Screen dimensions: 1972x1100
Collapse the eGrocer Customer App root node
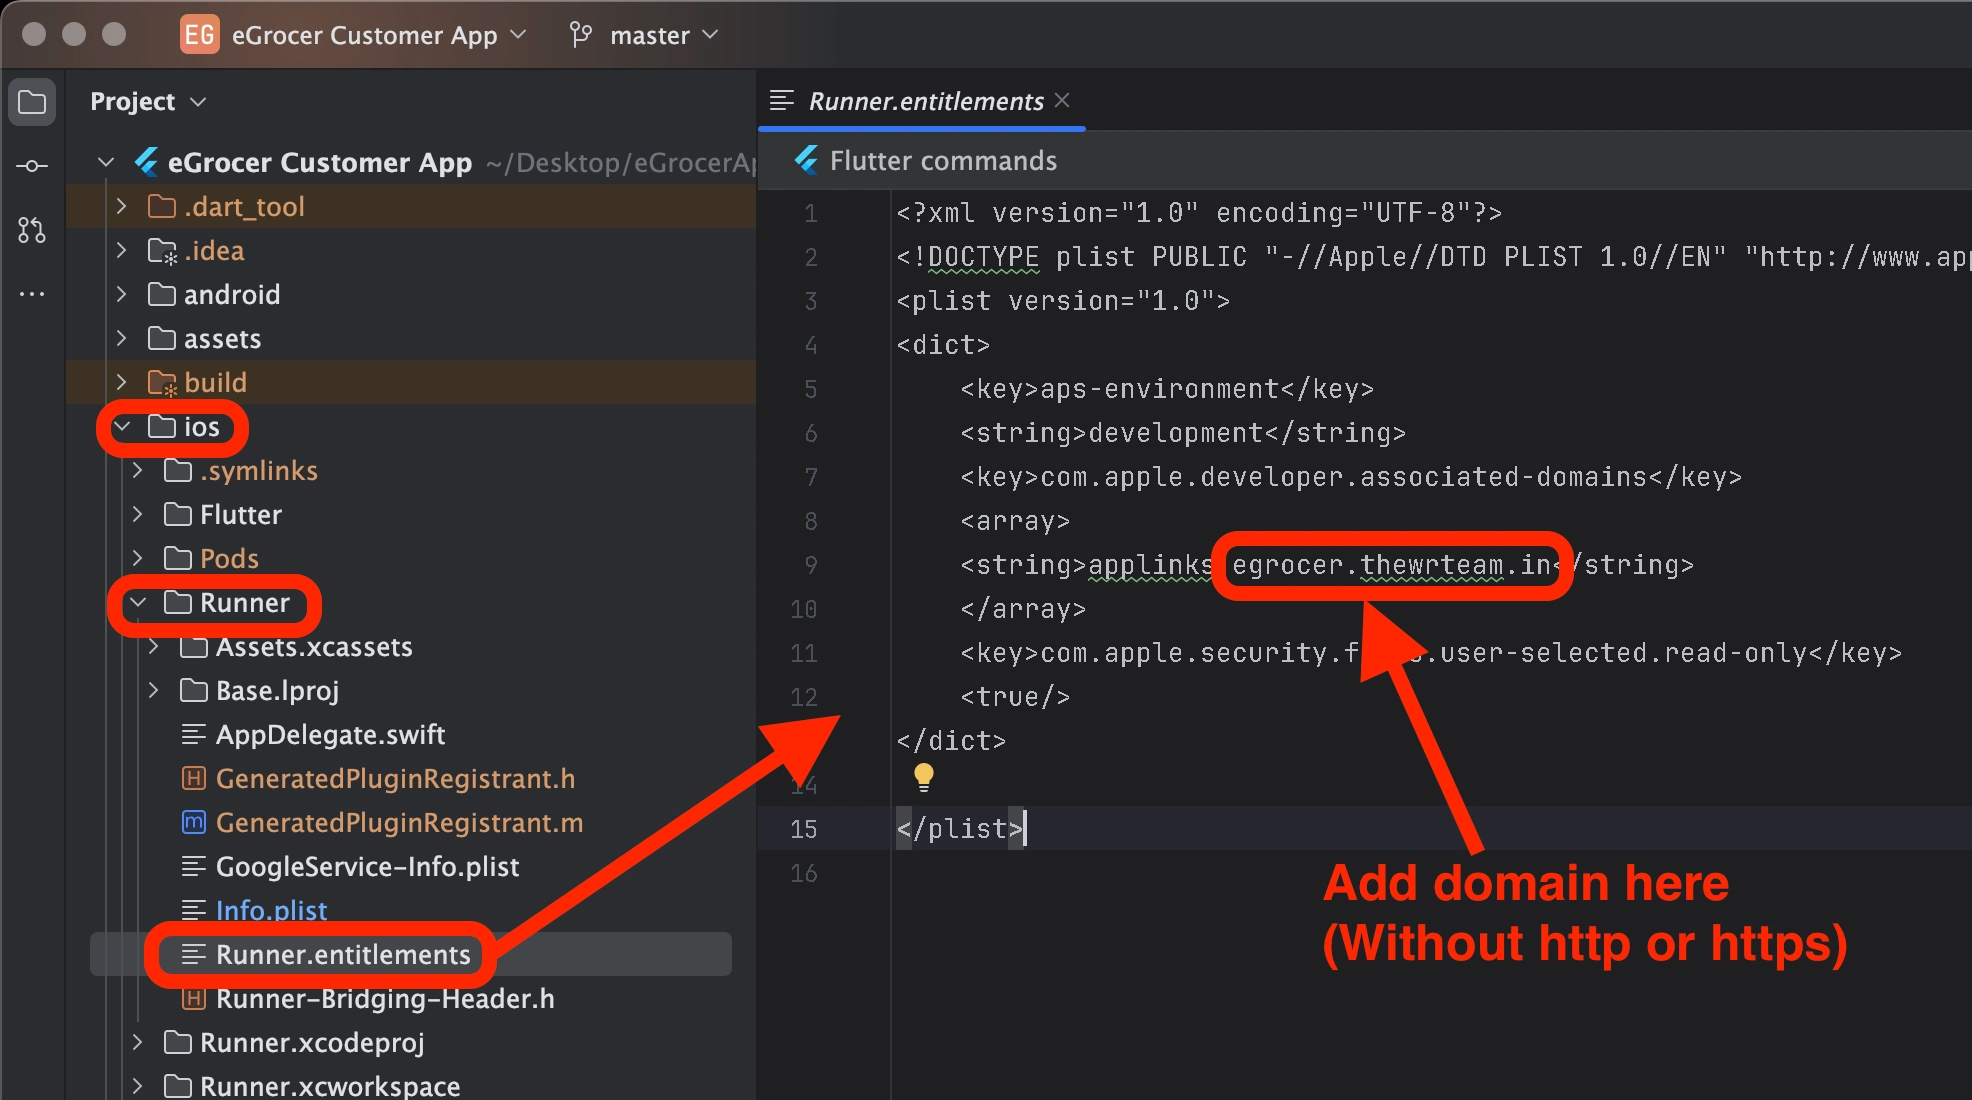[x=106, y=162]
